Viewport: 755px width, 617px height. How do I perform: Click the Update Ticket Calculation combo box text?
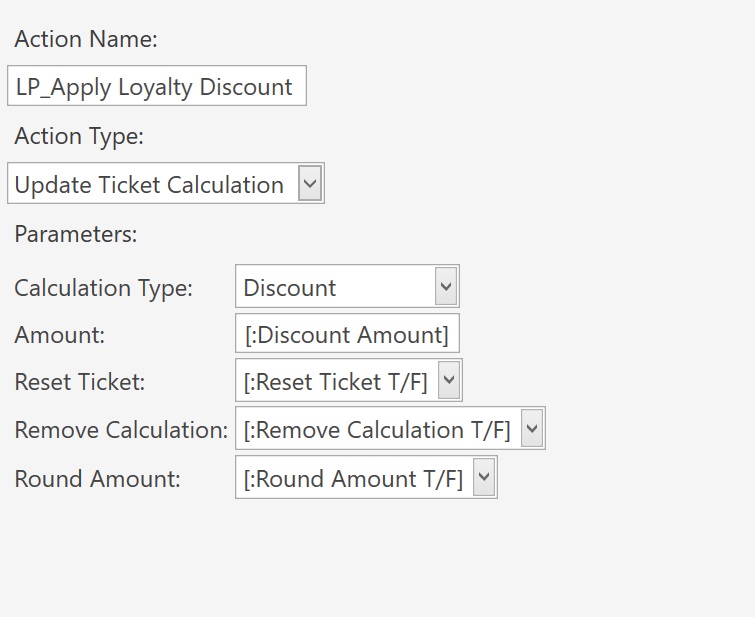click(149, 185)
